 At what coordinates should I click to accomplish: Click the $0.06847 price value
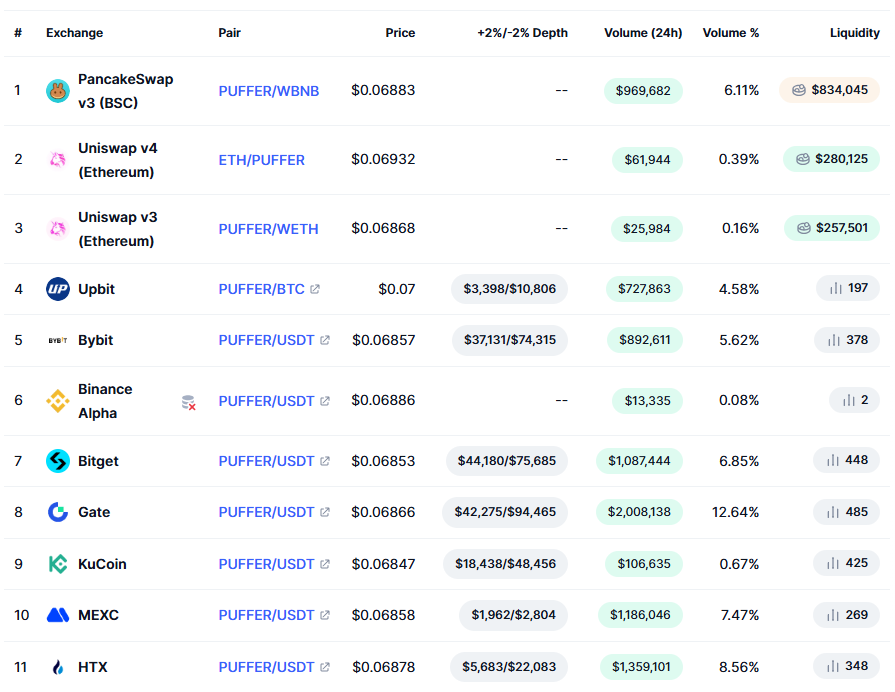(384, 564)
